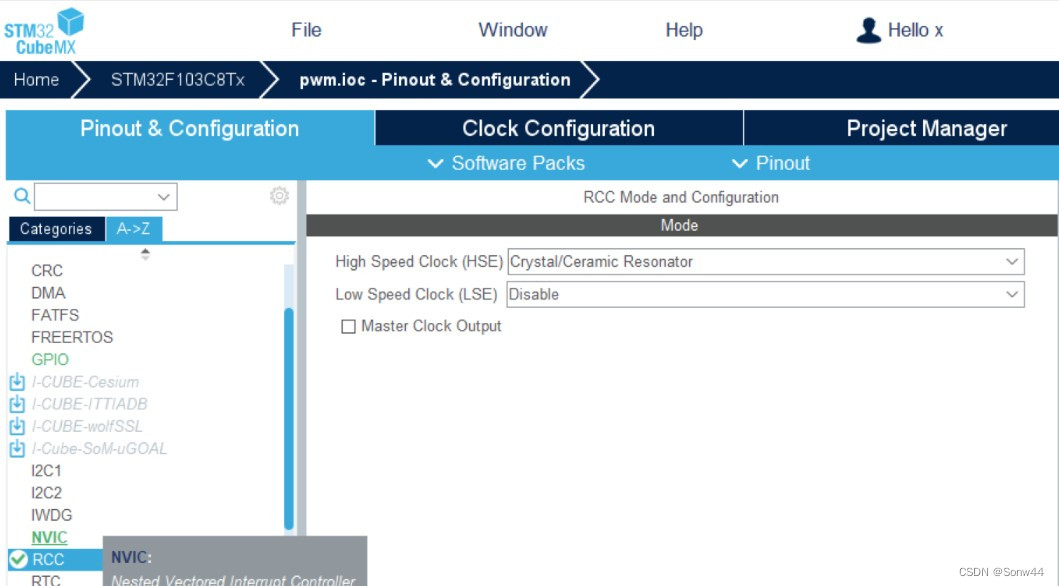The image size is (1059, 586).
Task: Click the download icon beside I-Cube-SoM-uGOAL
Action: click(17, 449)
